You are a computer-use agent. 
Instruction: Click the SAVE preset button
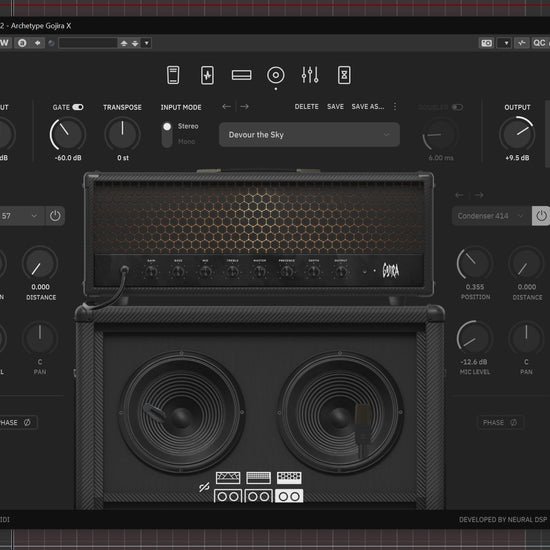(x=335, y=107)
